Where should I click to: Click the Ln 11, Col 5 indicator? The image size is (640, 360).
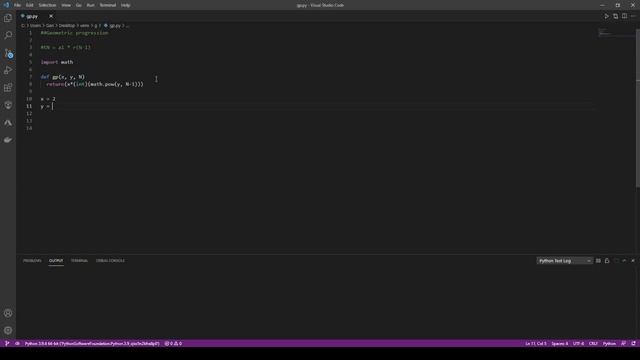click(536, 344)
